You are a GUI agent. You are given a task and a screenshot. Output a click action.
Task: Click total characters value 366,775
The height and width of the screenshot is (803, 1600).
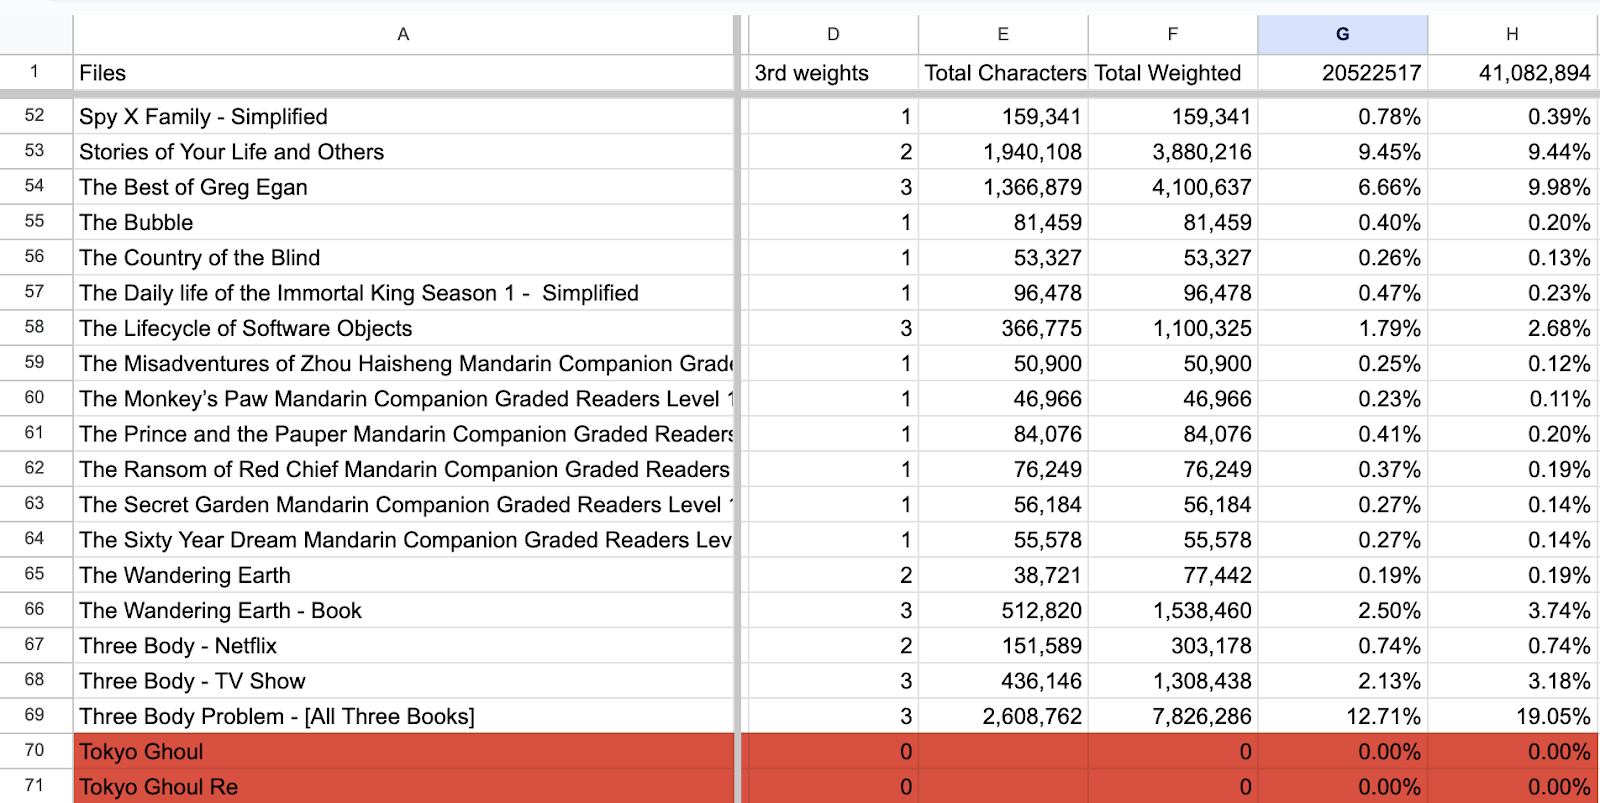coord(1003,328)
